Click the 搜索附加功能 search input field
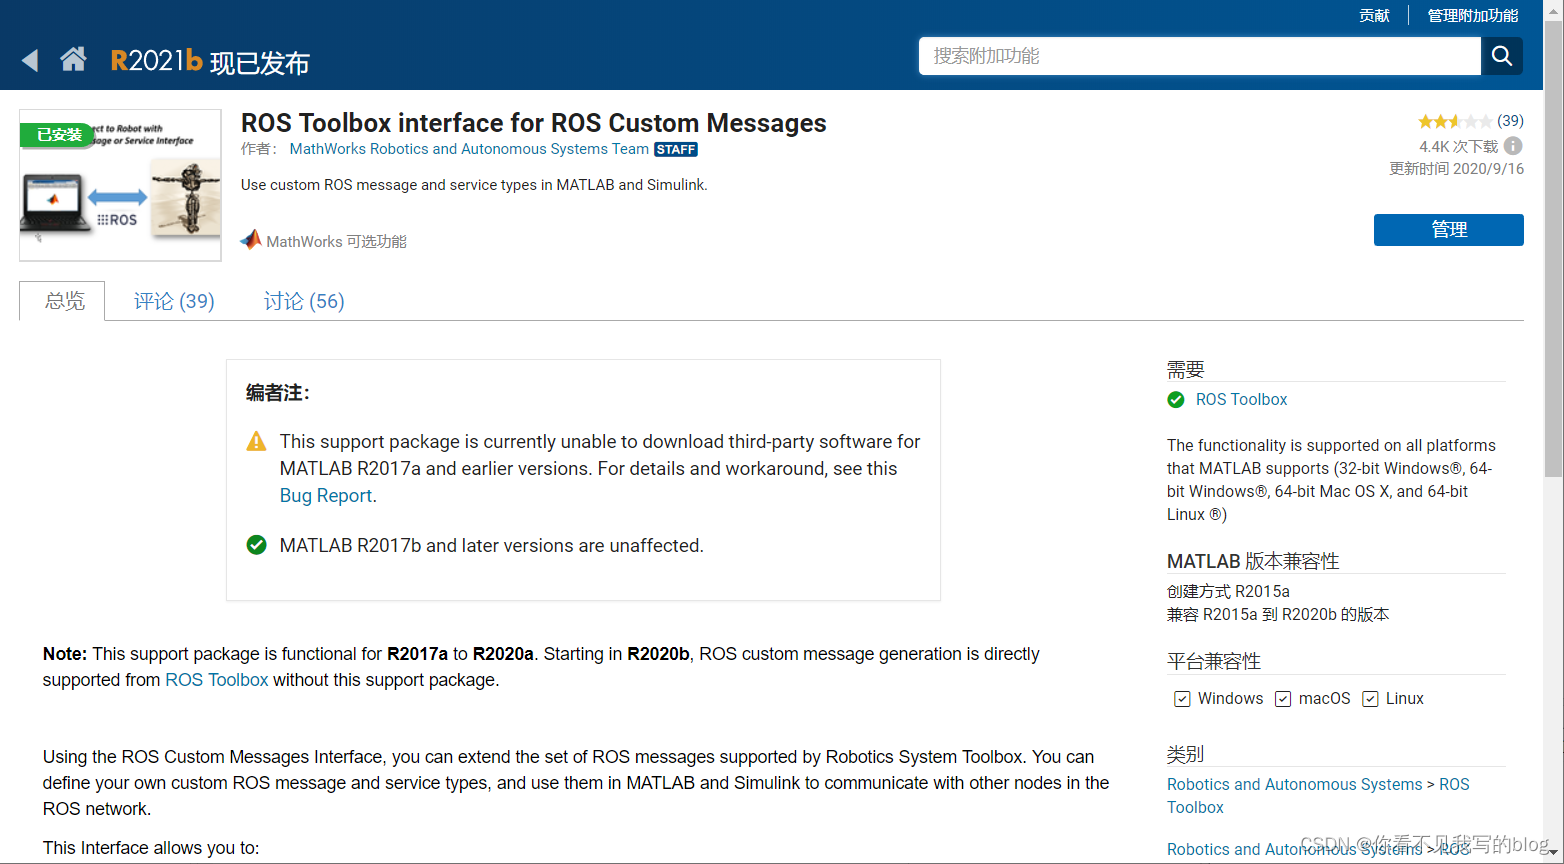This screenshot has width=1564, height=864. pyautogui.click(x=1199, y=56)
